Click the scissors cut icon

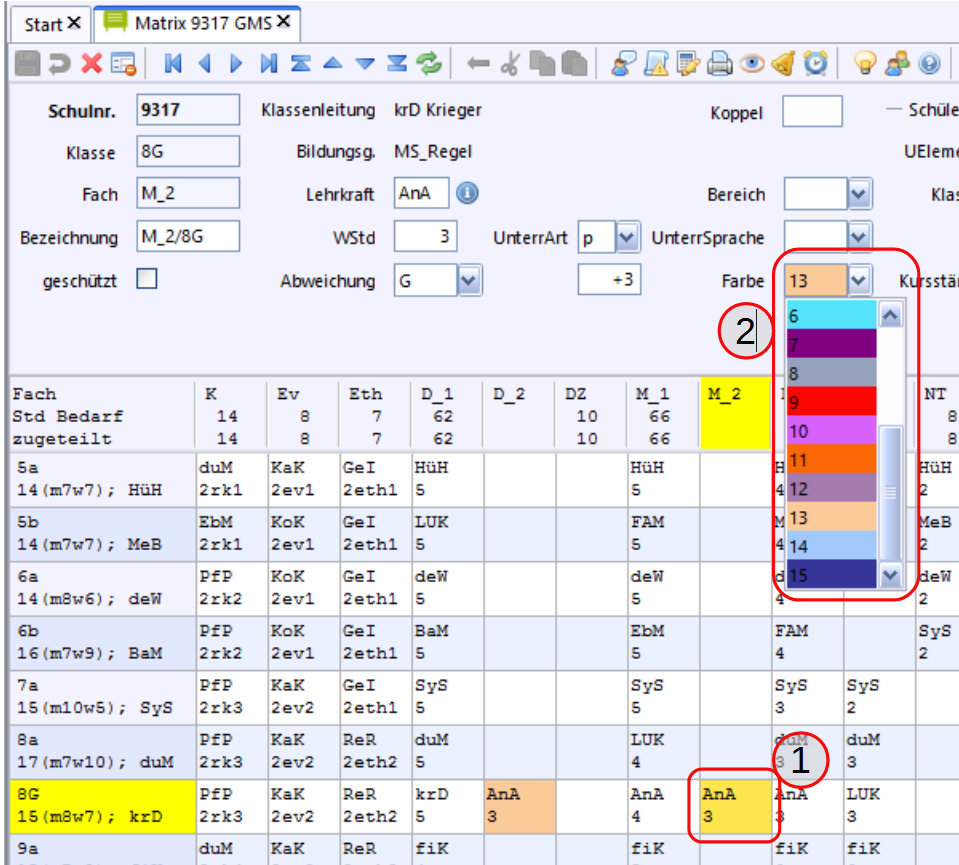(510, 63)
